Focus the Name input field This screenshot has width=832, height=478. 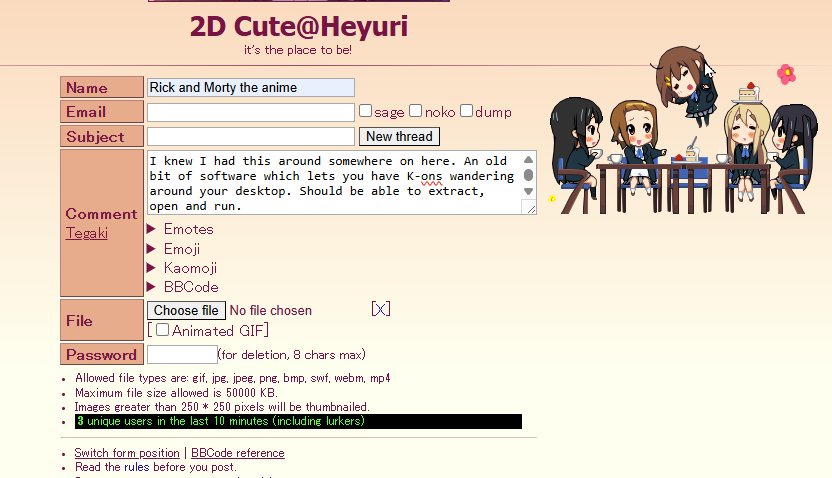point(250,88)
